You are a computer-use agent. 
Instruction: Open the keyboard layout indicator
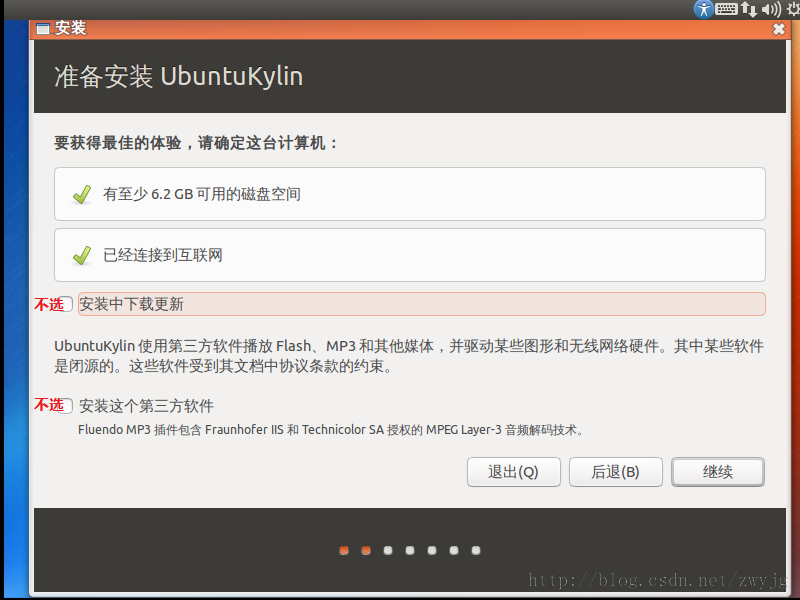pos(726,9)
